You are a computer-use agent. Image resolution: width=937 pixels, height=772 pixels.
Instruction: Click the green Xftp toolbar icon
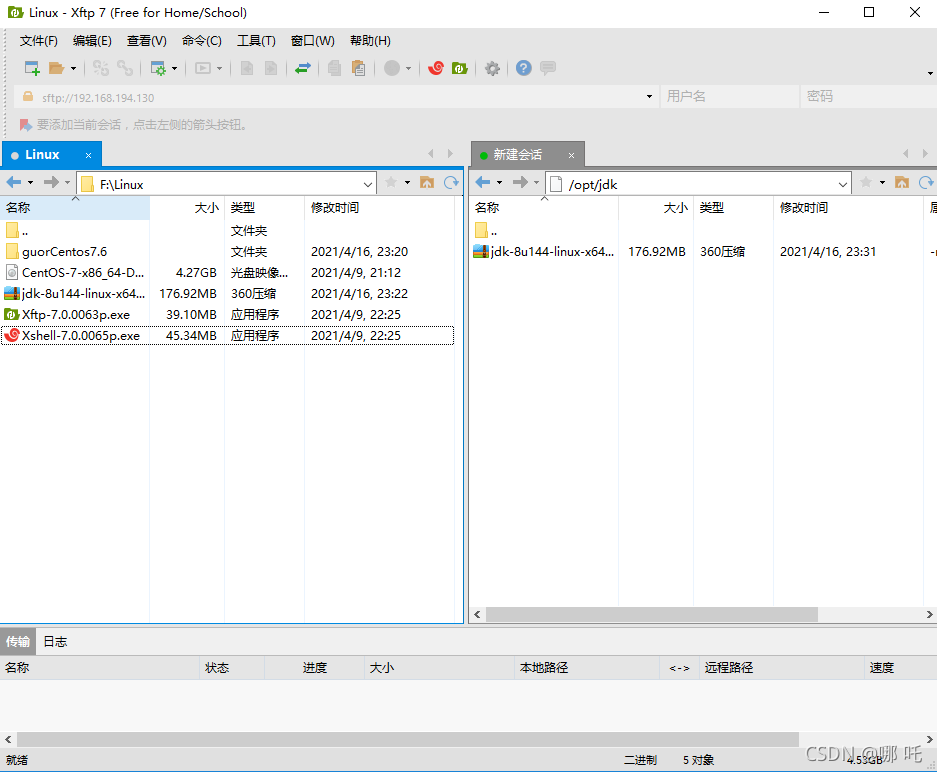pyautogui.click(x=460, y=68)
